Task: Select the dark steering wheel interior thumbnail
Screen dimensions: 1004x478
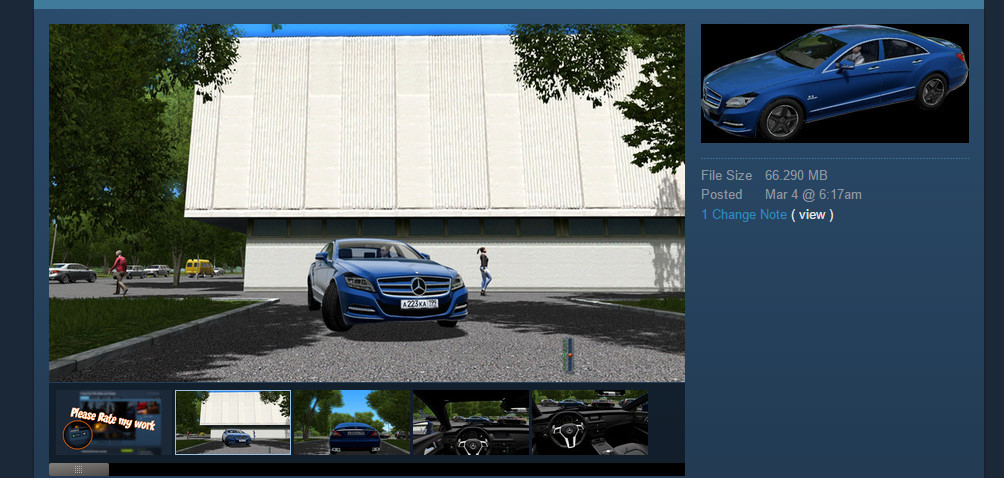Action: tap(590, 422)
